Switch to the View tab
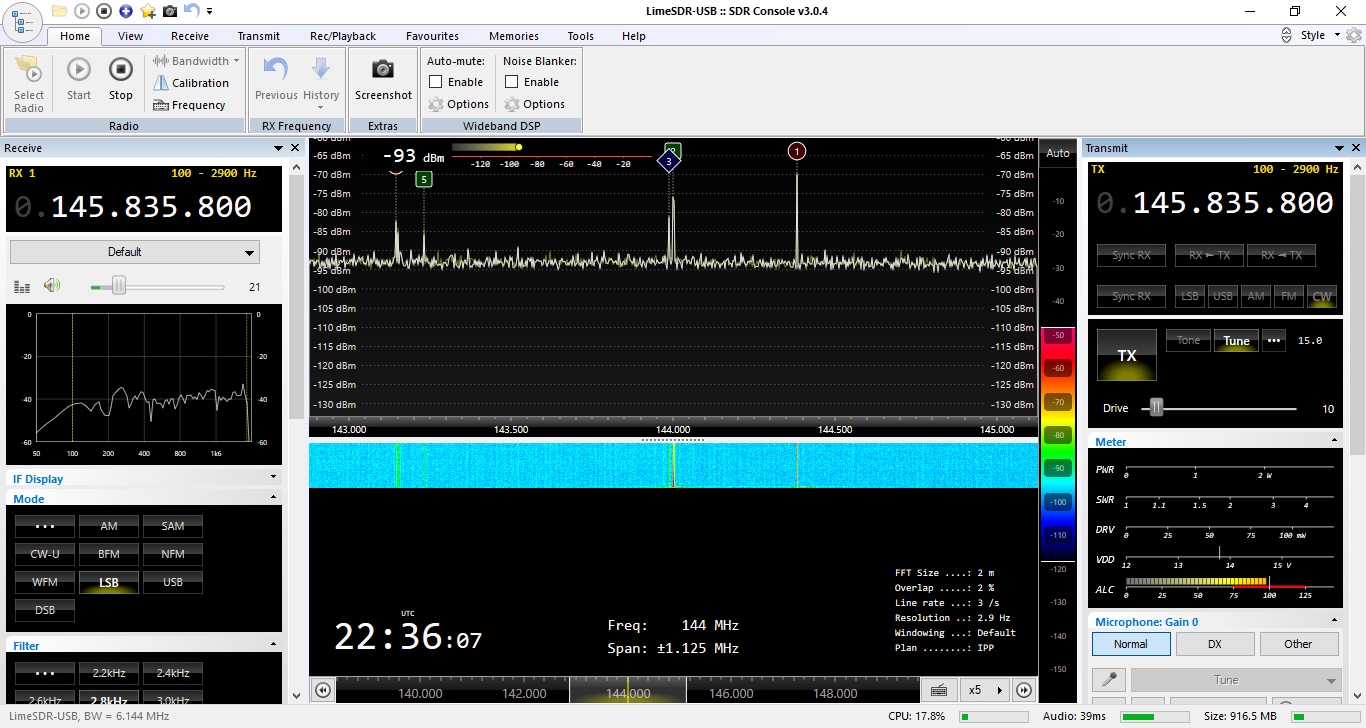 pyautogui.click(x=130, y=36)
